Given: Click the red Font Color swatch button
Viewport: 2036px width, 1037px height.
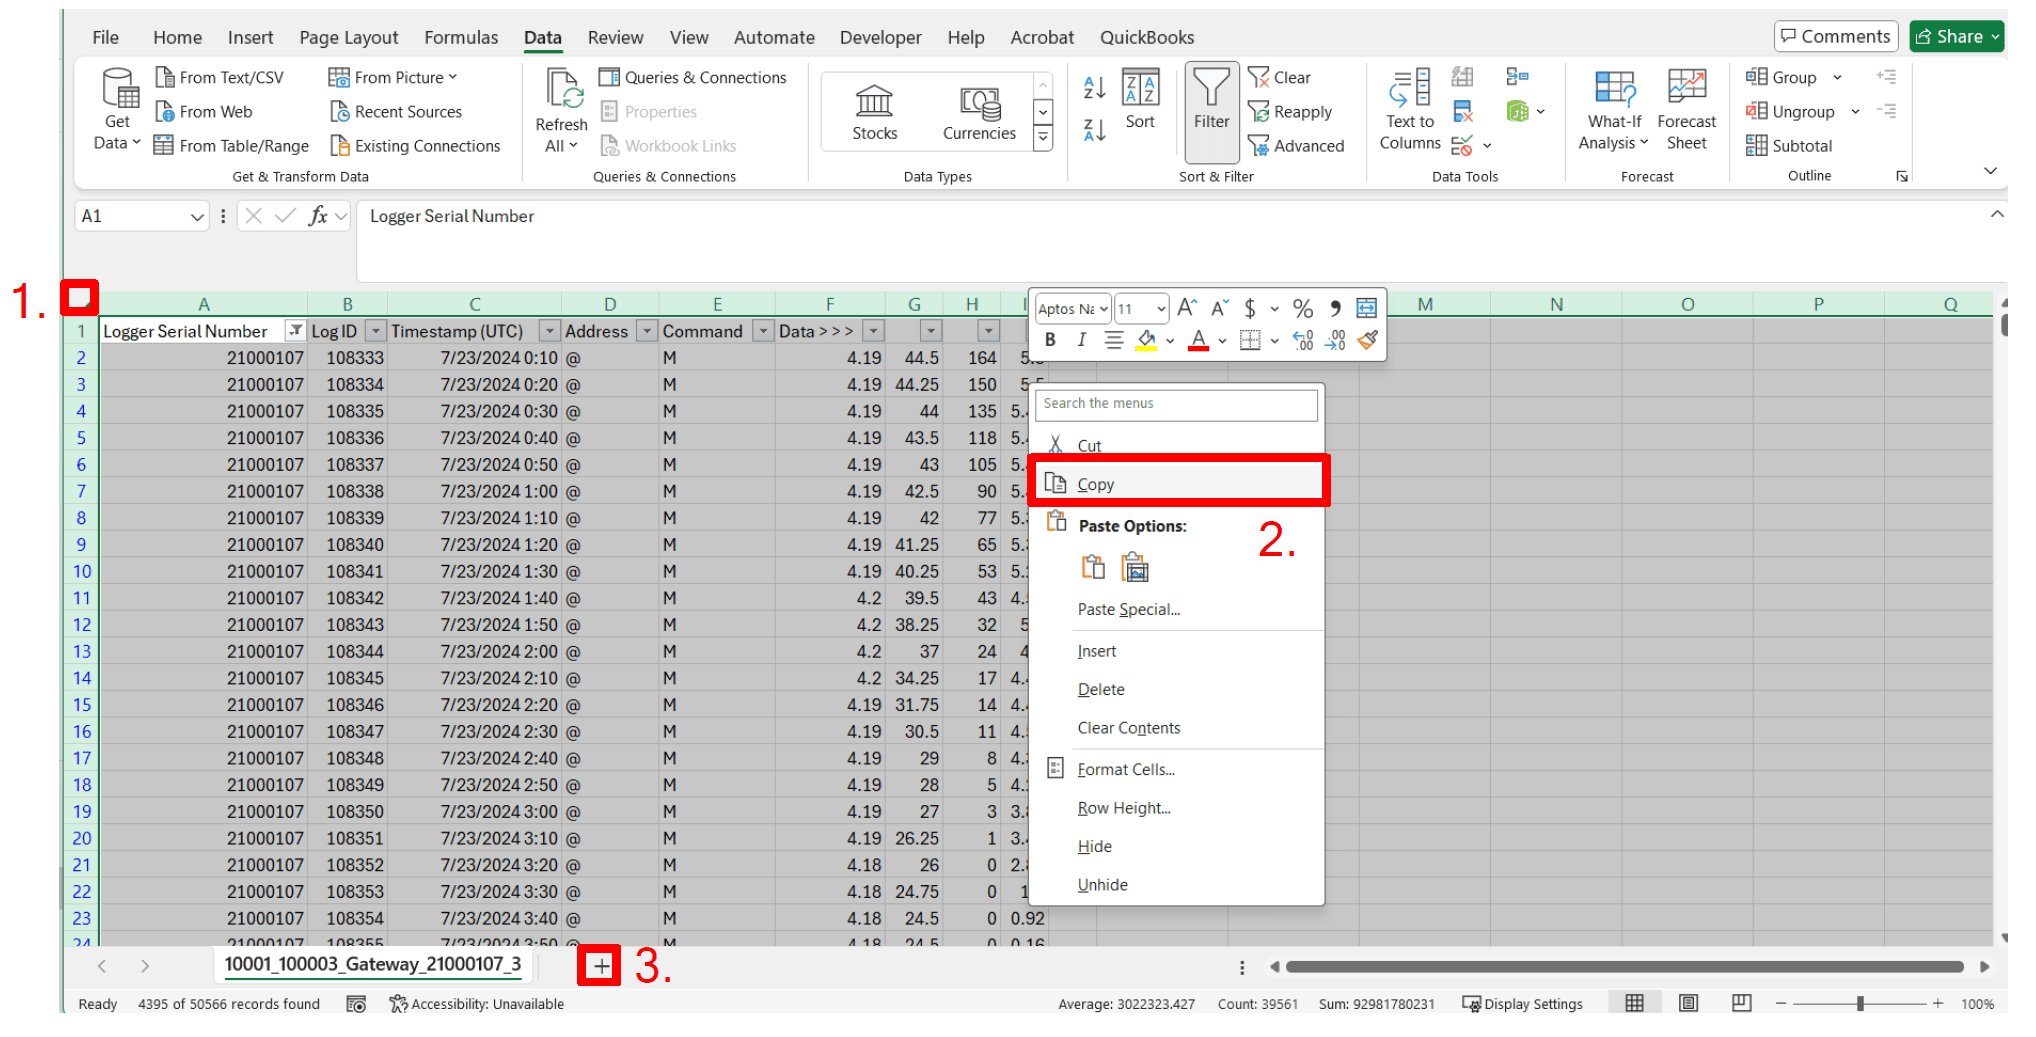Looking at the screenshot, I should (1198, 341).
